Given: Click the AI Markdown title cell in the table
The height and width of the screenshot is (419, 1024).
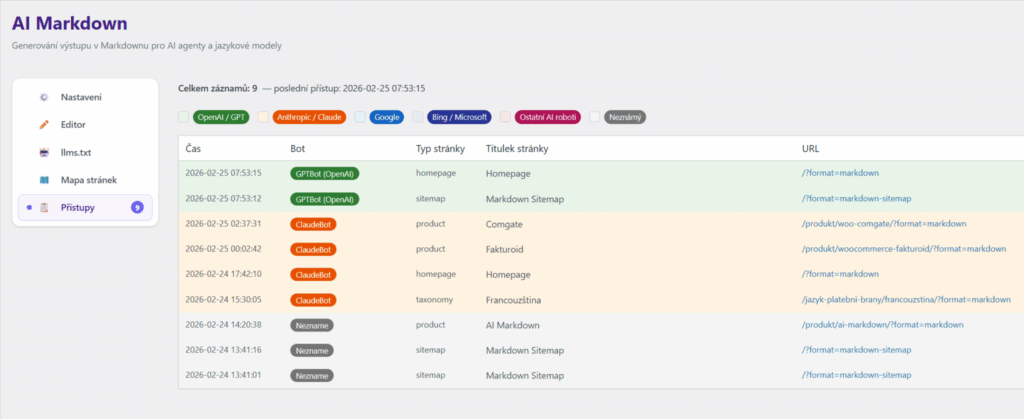Looking at the screenshot, I should 513,325.
